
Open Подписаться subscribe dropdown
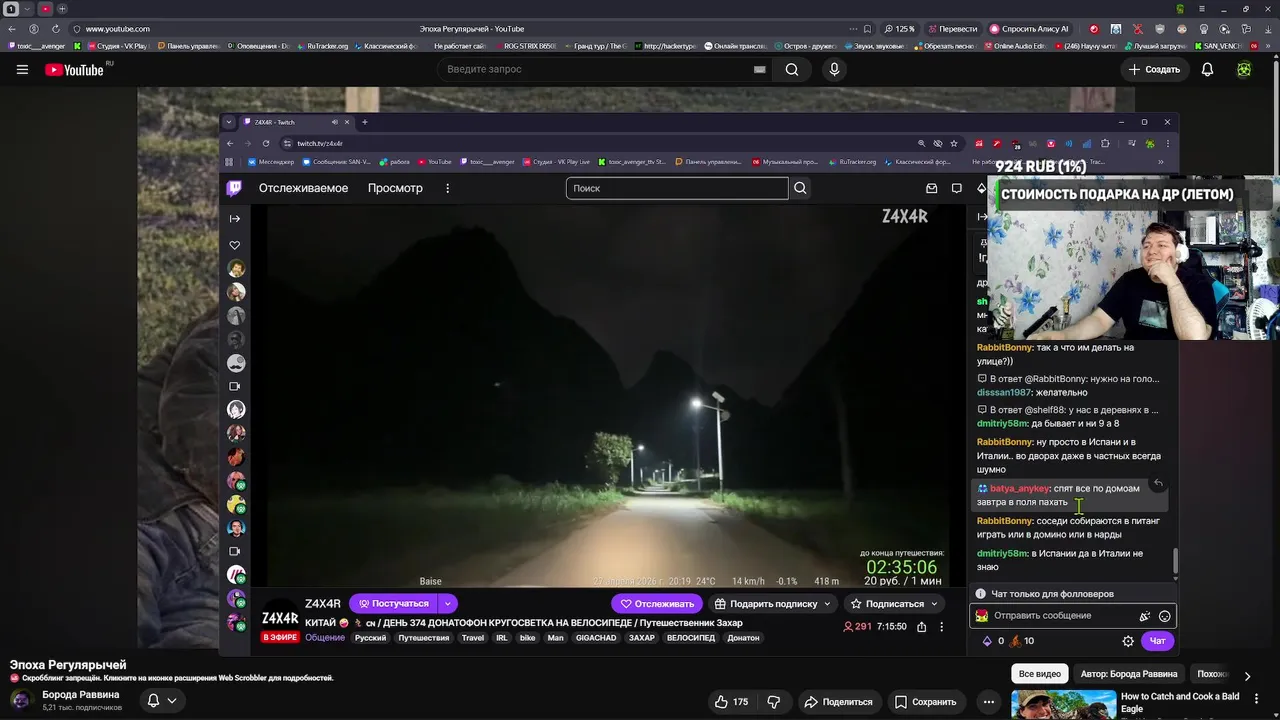[x=894, y=603]
